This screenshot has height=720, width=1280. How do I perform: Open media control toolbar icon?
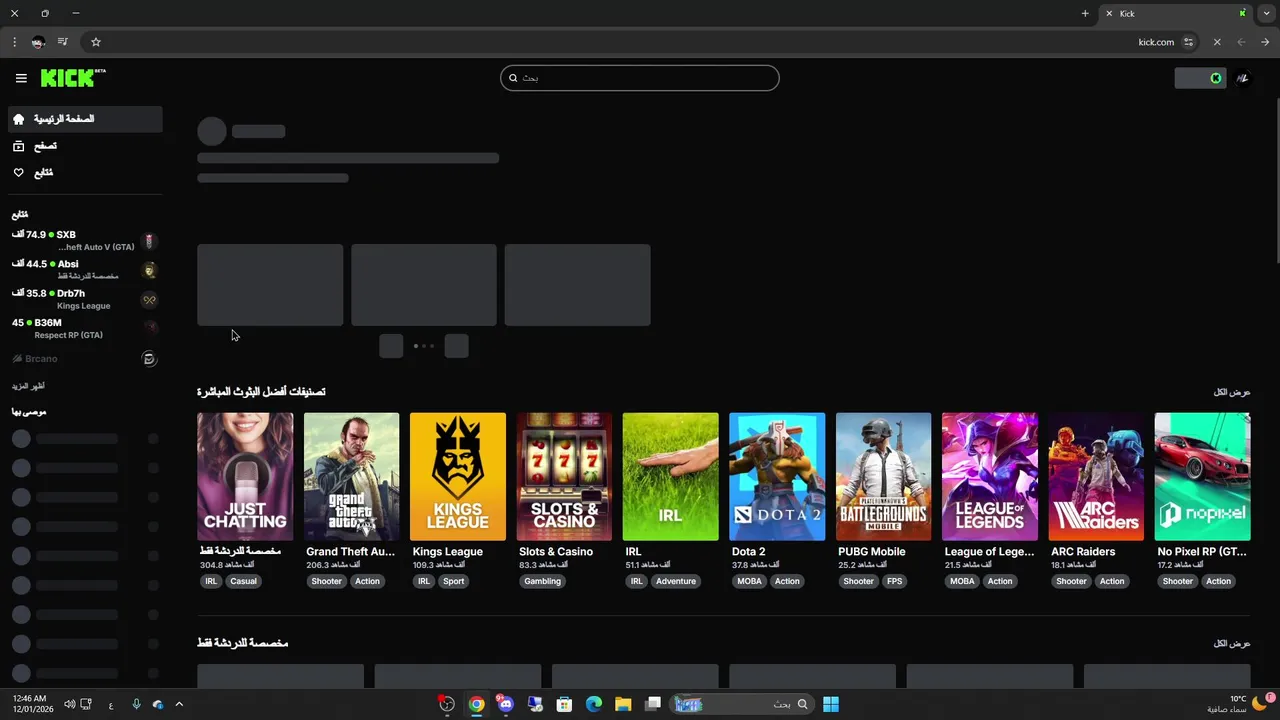coord(62,42)
